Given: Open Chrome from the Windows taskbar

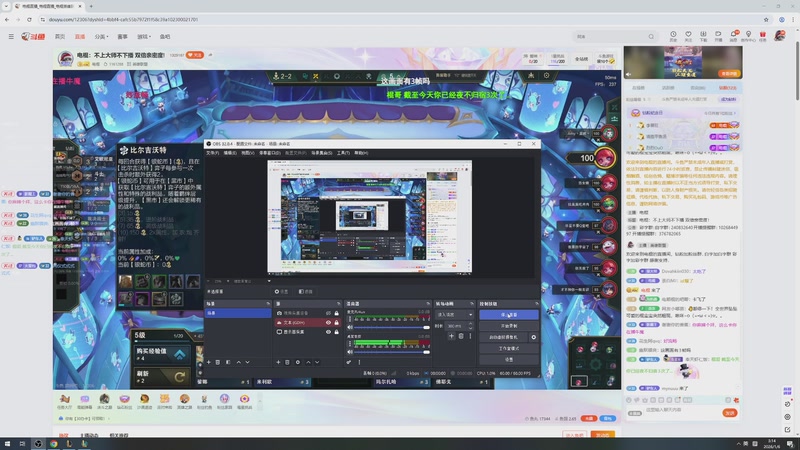Looking at the screenshot, I should pyautogui.click(x=54, y=444).
